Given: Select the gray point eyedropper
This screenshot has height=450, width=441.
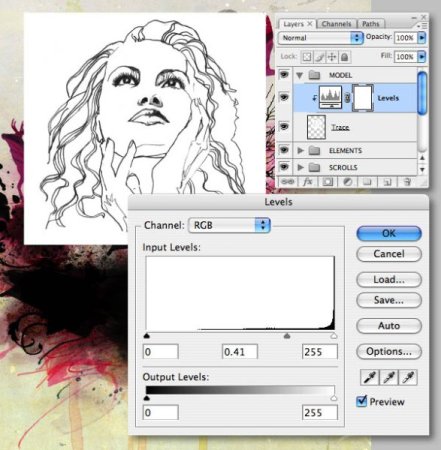Looking at the screenshot, I should [x=389, y=377].
